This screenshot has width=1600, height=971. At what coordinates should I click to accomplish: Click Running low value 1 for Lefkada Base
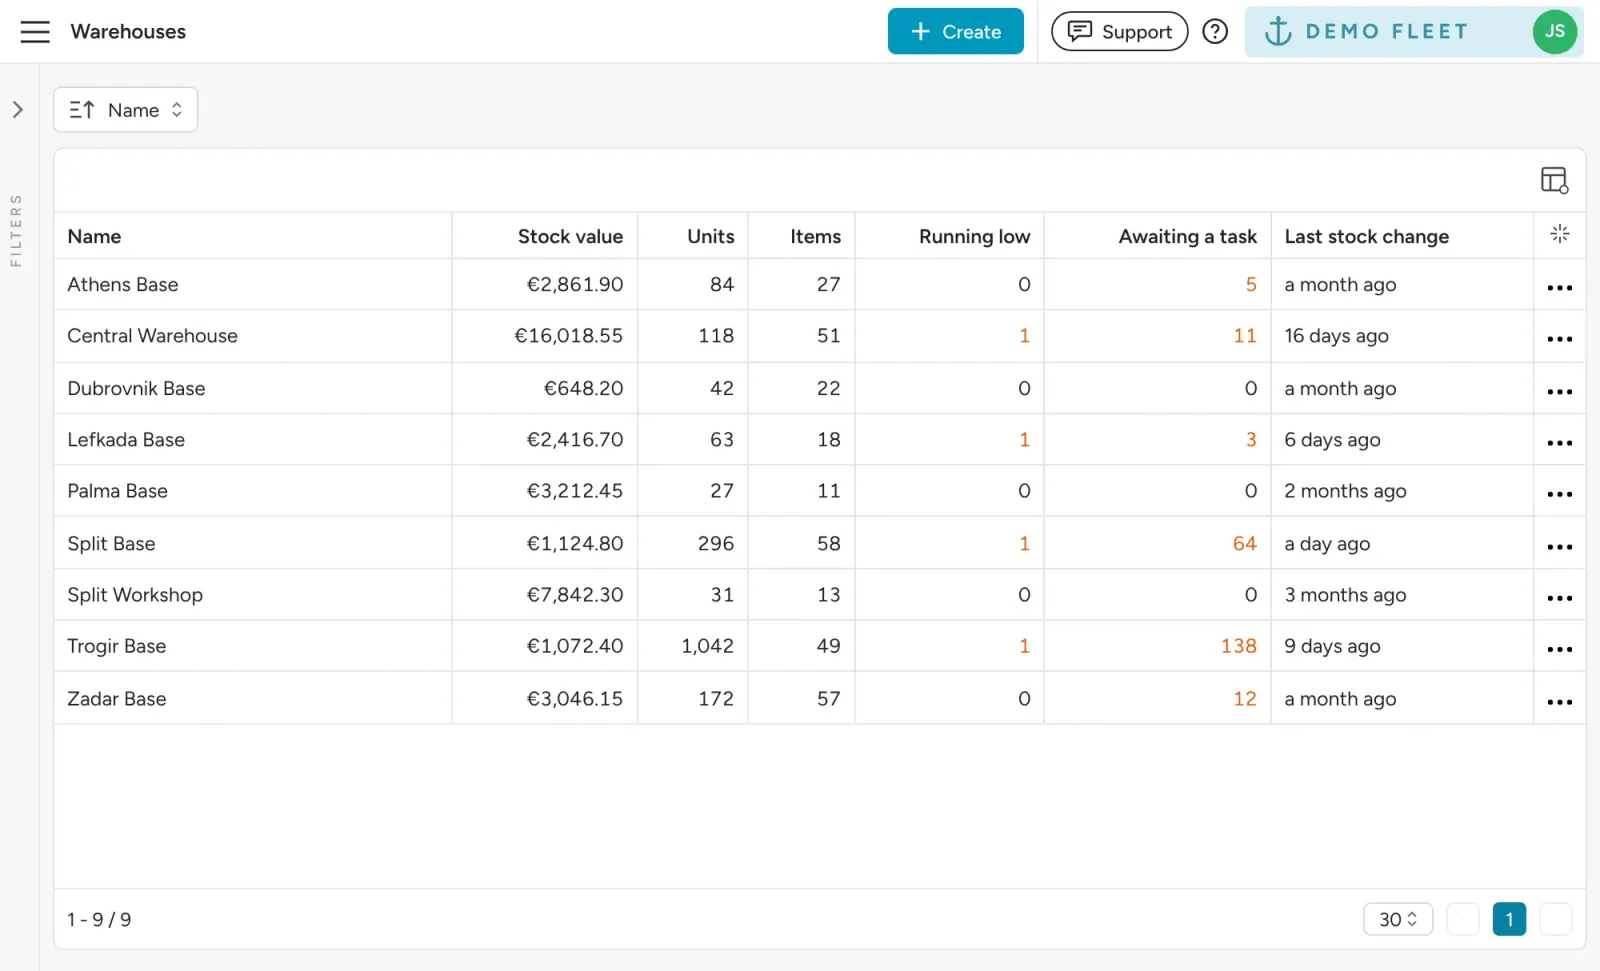coord(1024,439)
